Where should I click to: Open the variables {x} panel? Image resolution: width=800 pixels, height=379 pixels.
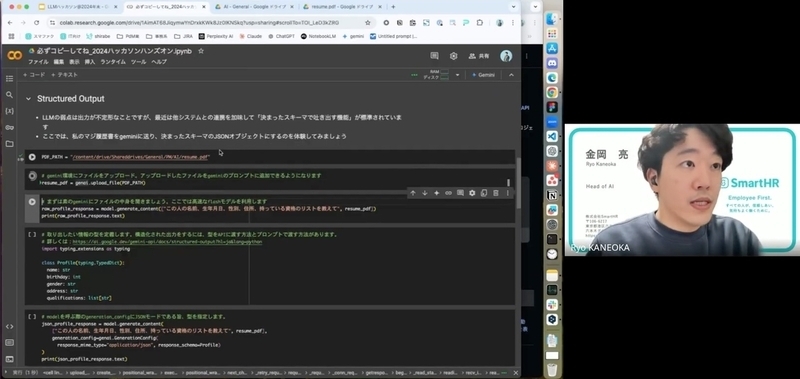[9, 111]
